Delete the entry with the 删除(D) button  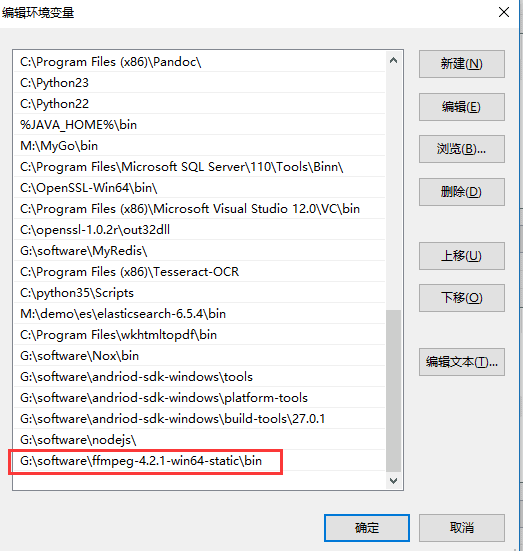(x=461, y=192)
